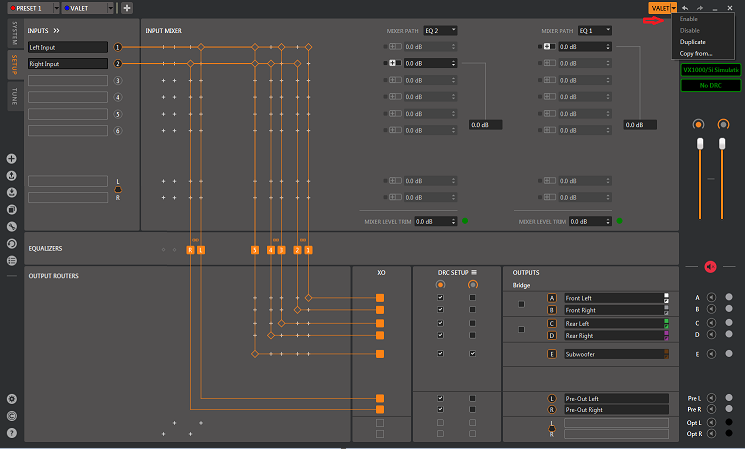Open the VALET preset dropdown at top left
This screenshot has width=745, height=449.
coord(110,8)
